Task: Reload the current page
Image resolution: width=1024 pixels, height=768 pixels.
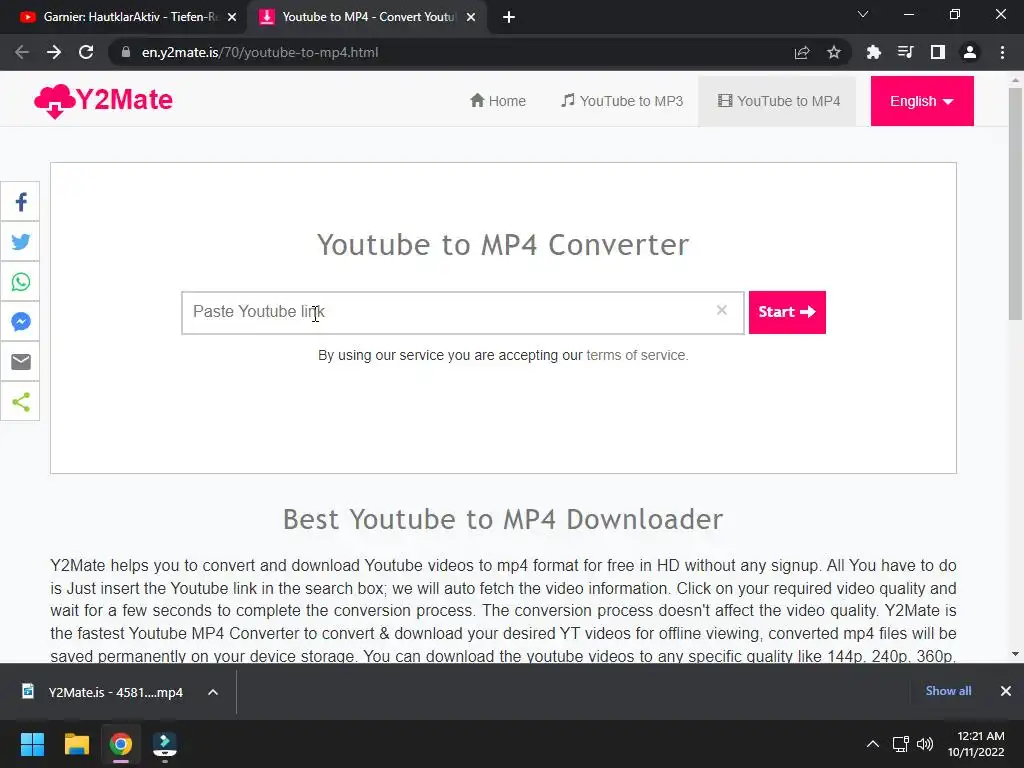Action: (x=86, y=52)
